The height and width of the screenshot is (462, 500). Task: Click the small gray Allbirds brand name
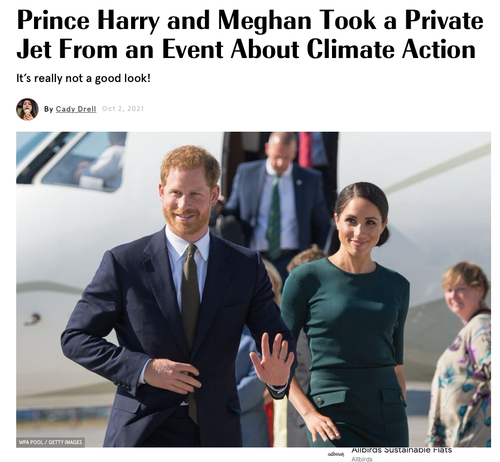(362, 459)
